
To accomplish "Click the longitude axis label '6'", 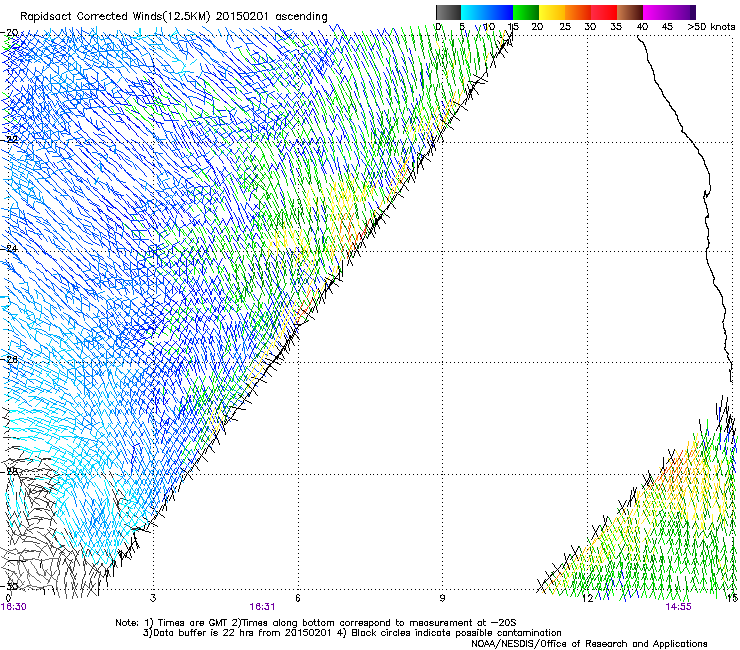I will pos(298,598).
